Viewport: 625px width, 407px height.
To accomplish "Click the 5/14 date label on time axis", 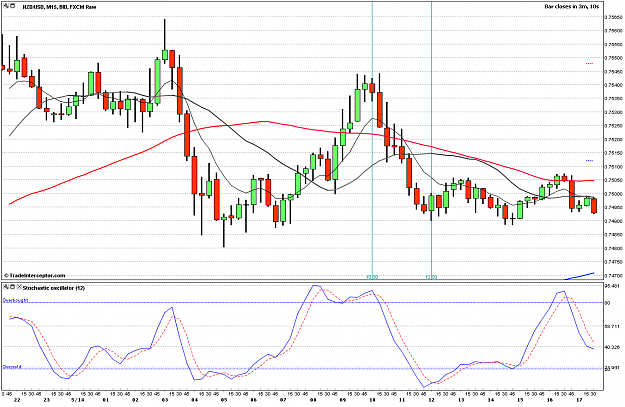I will click(x=77, y=399).
